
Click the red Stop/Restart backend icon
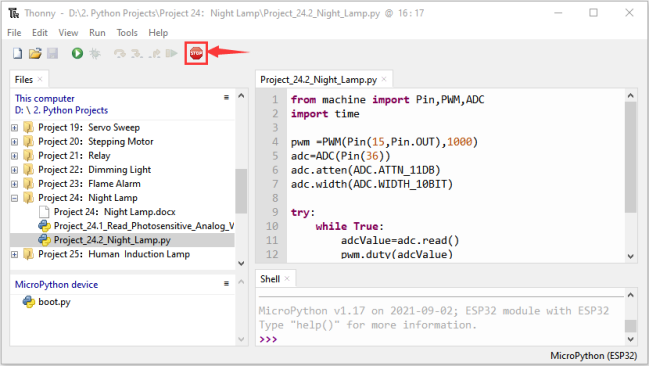pos(196,53)
